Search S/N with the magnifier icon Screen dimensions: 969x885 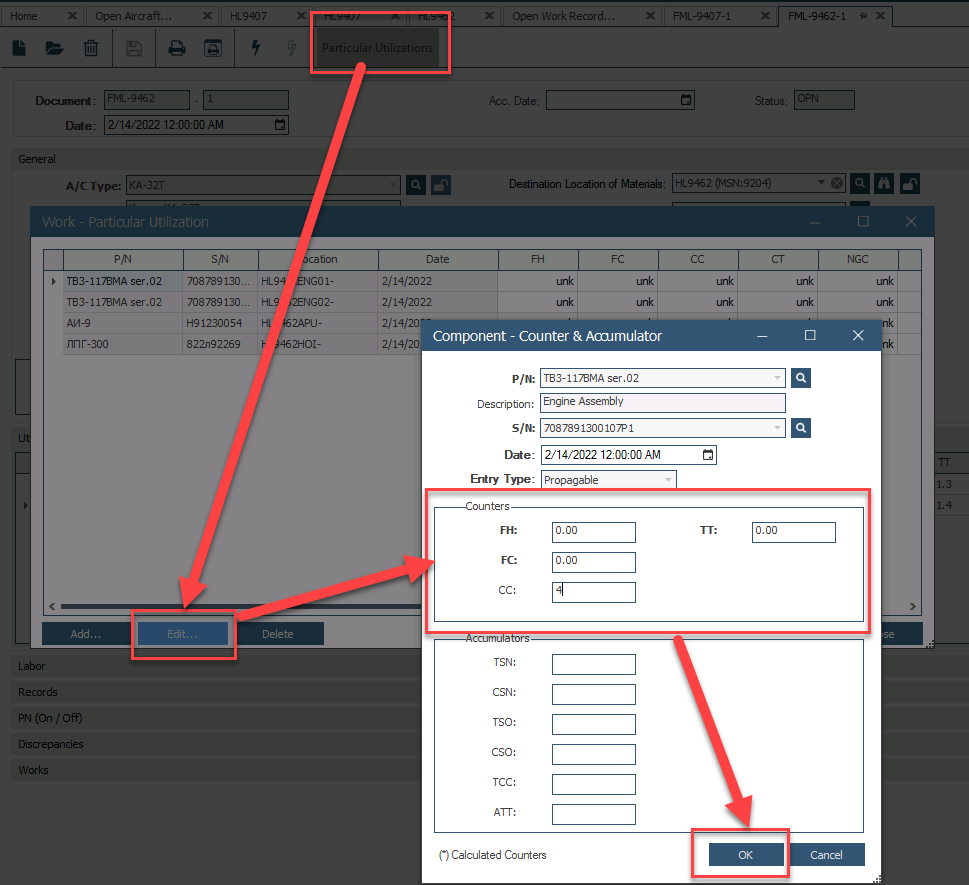[x=800, y=428]
